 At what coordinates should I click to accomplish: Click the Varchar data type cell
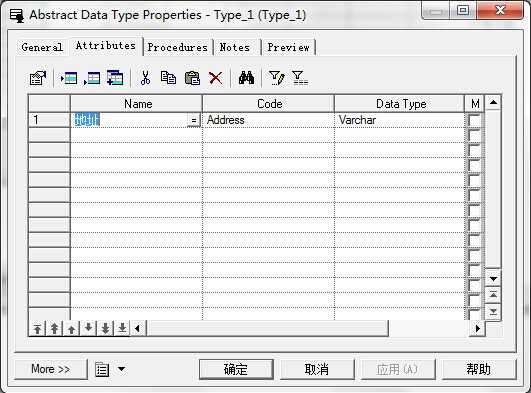(399, 120)
